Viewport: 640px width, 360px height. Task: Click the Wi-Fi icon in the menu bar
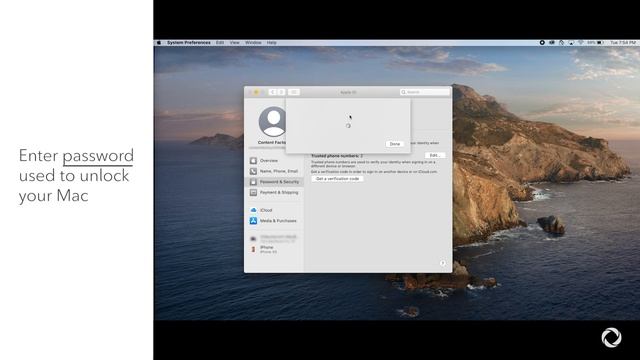click(581, 42)
